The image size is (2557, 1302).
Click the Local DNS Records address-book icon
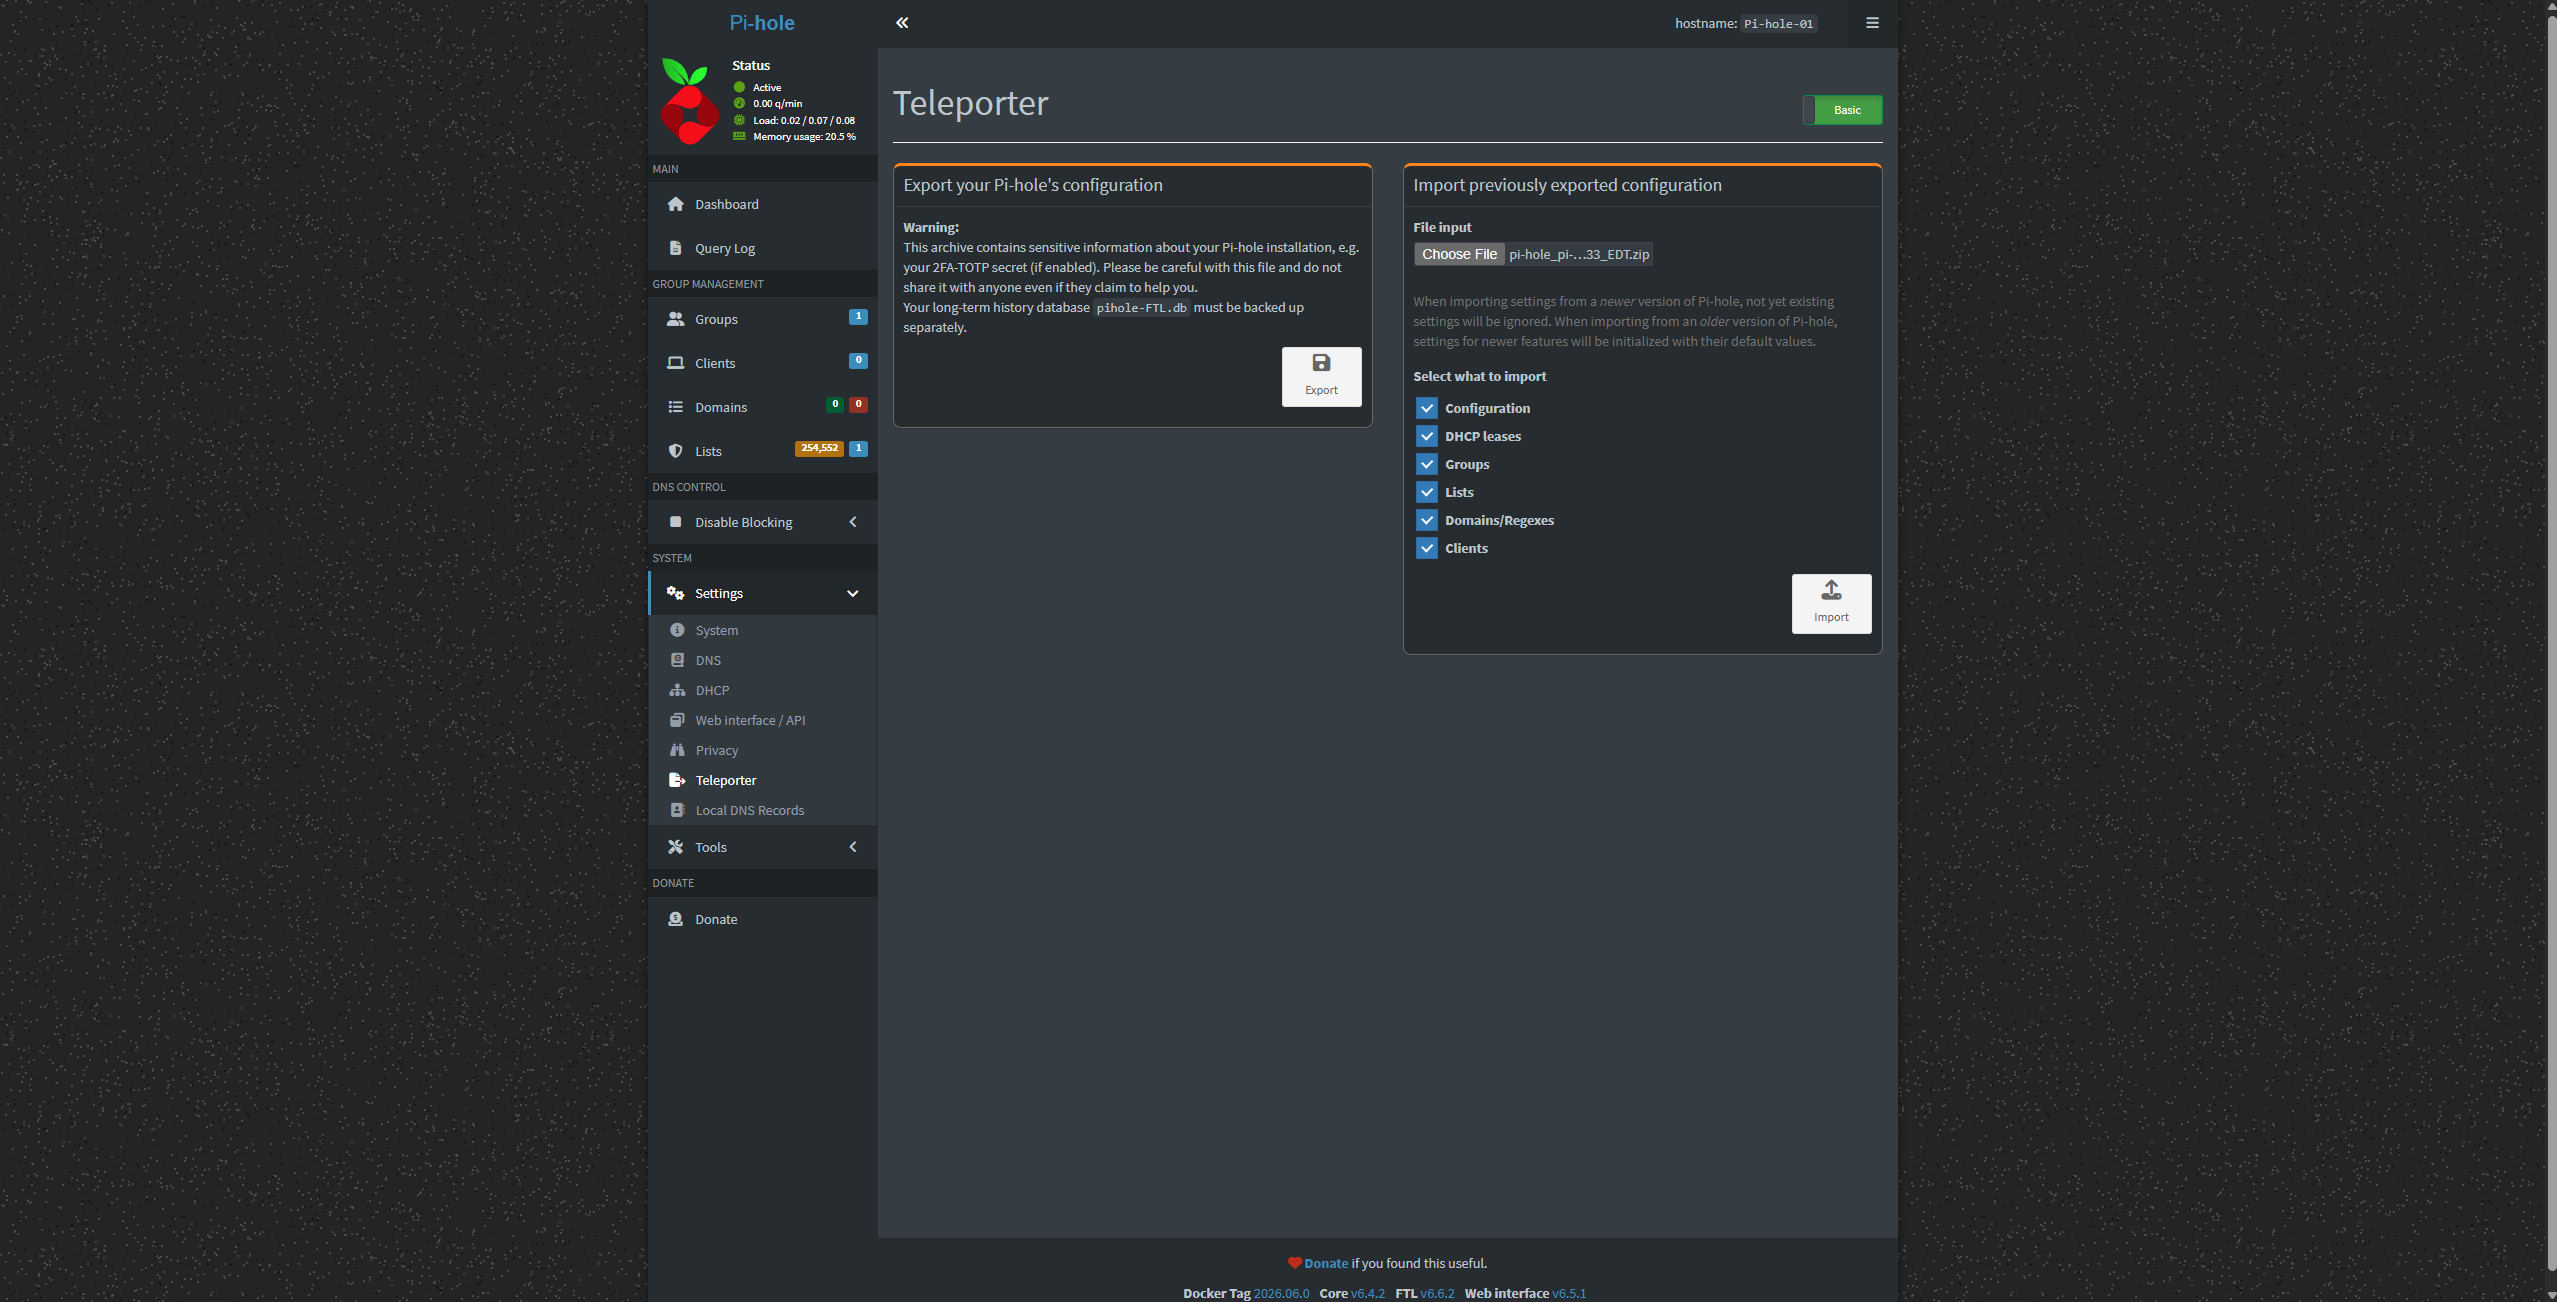tap(678, 810)
